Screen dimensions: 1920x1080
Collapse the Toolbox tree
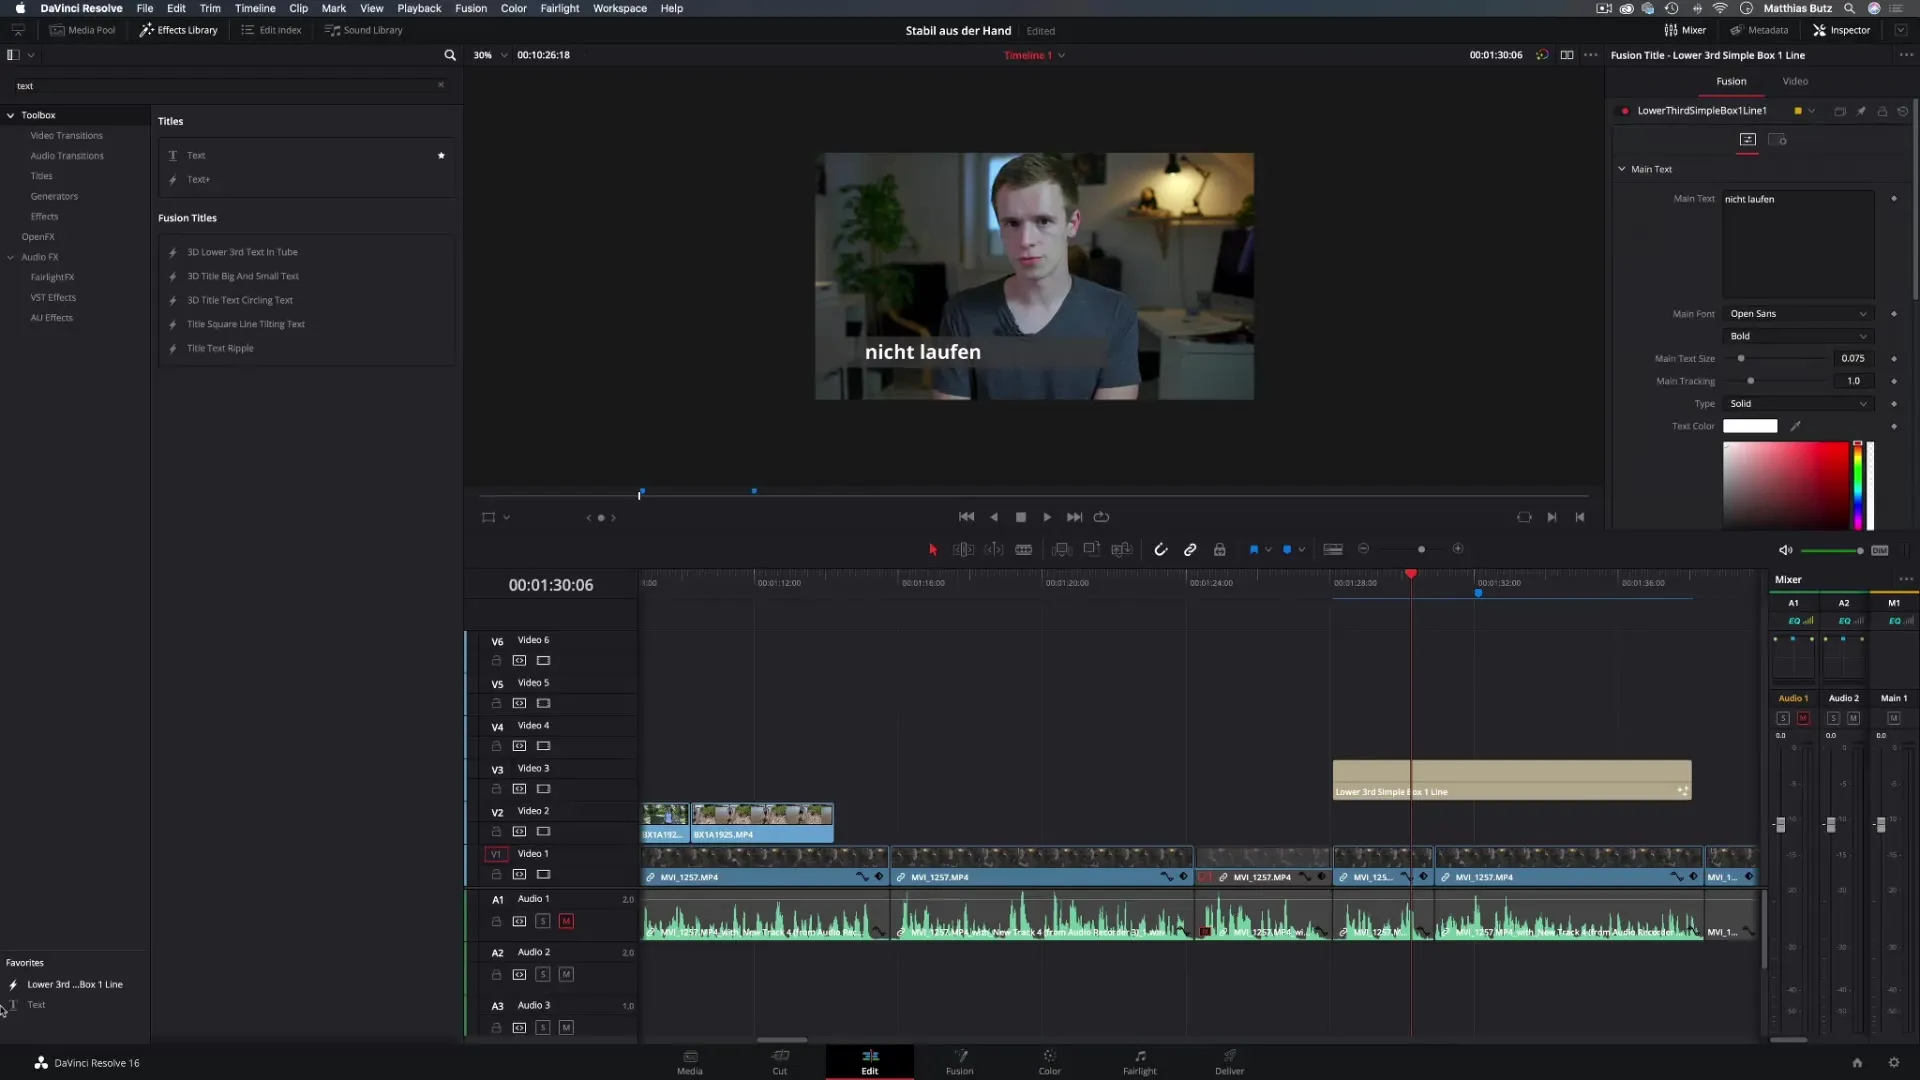[11, 115]
